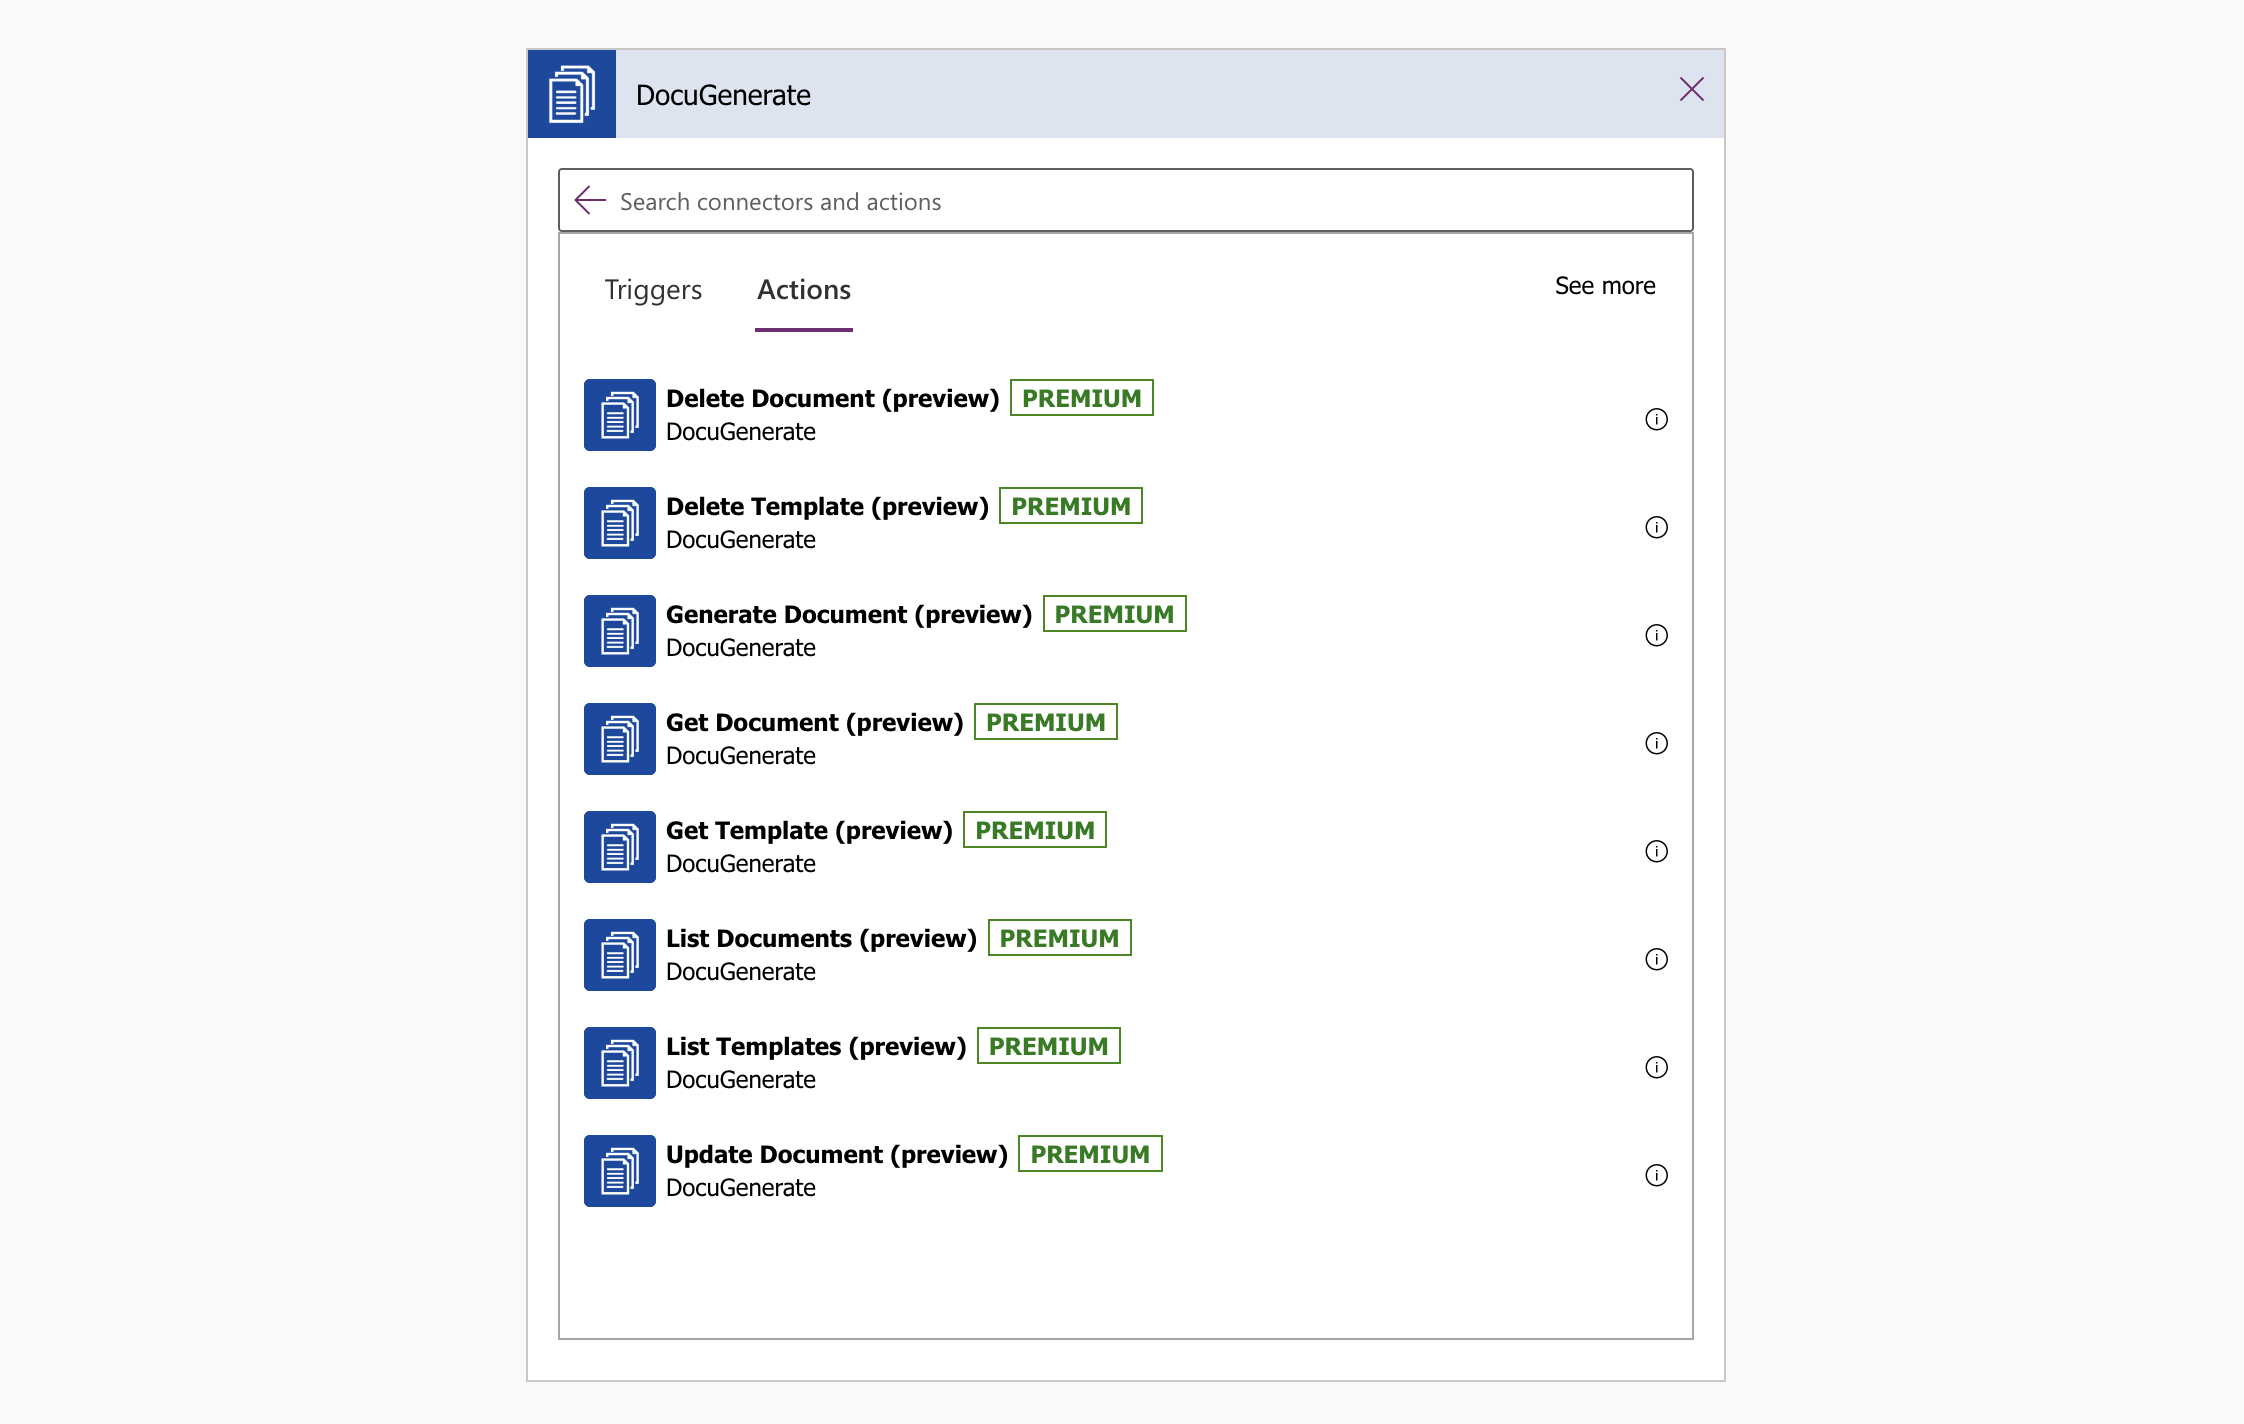
Task: Click PREMIUM badge beside Delete Document
Action: click(1081, 398)
